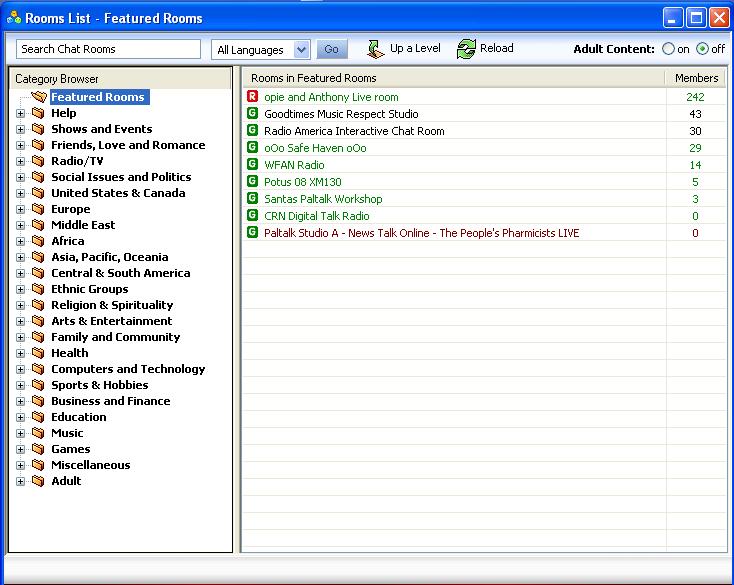Select Computers and Technology category
The width and height of the screenshot is (734, 585).
128,369
